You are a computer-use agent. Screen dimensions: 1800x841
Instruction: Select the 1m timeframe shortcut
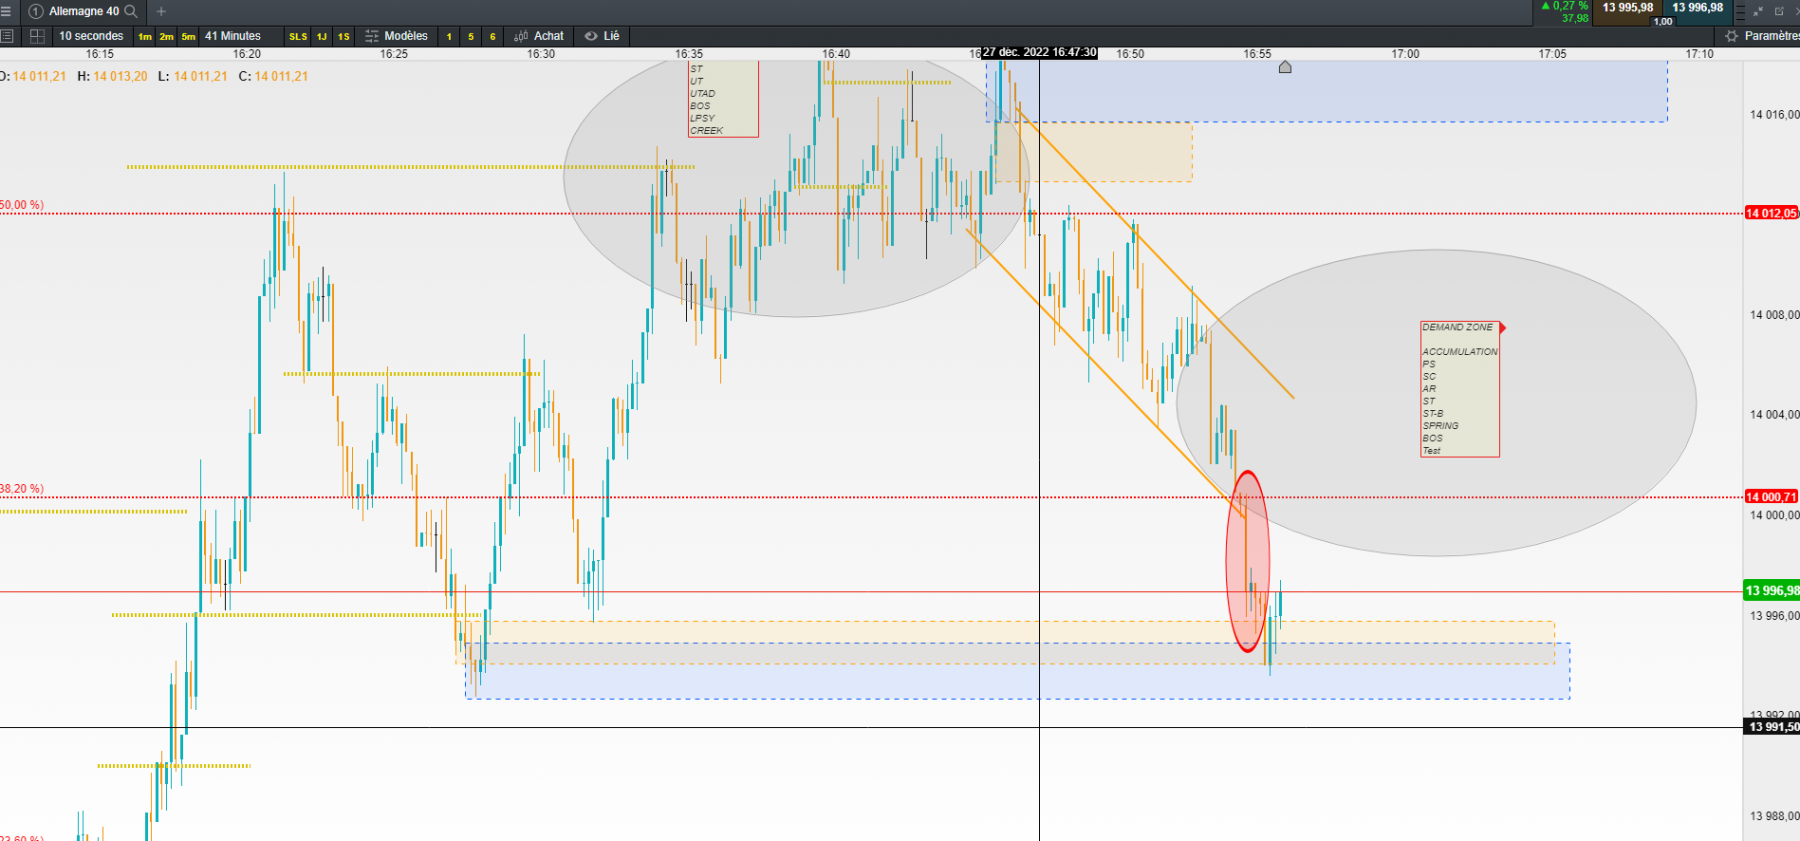click(x=145, y=37)
